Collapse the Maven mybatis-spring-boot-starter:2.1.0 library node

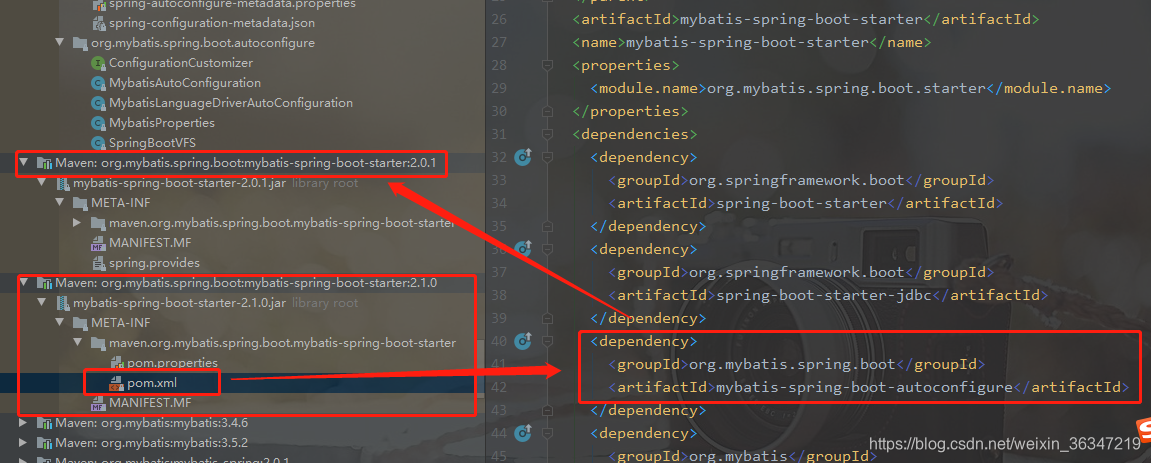(24, 283)
